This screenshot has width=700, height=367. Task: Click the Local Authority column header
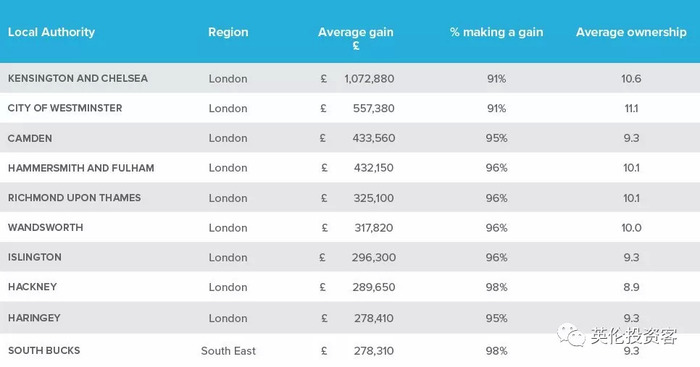[51, 32]
